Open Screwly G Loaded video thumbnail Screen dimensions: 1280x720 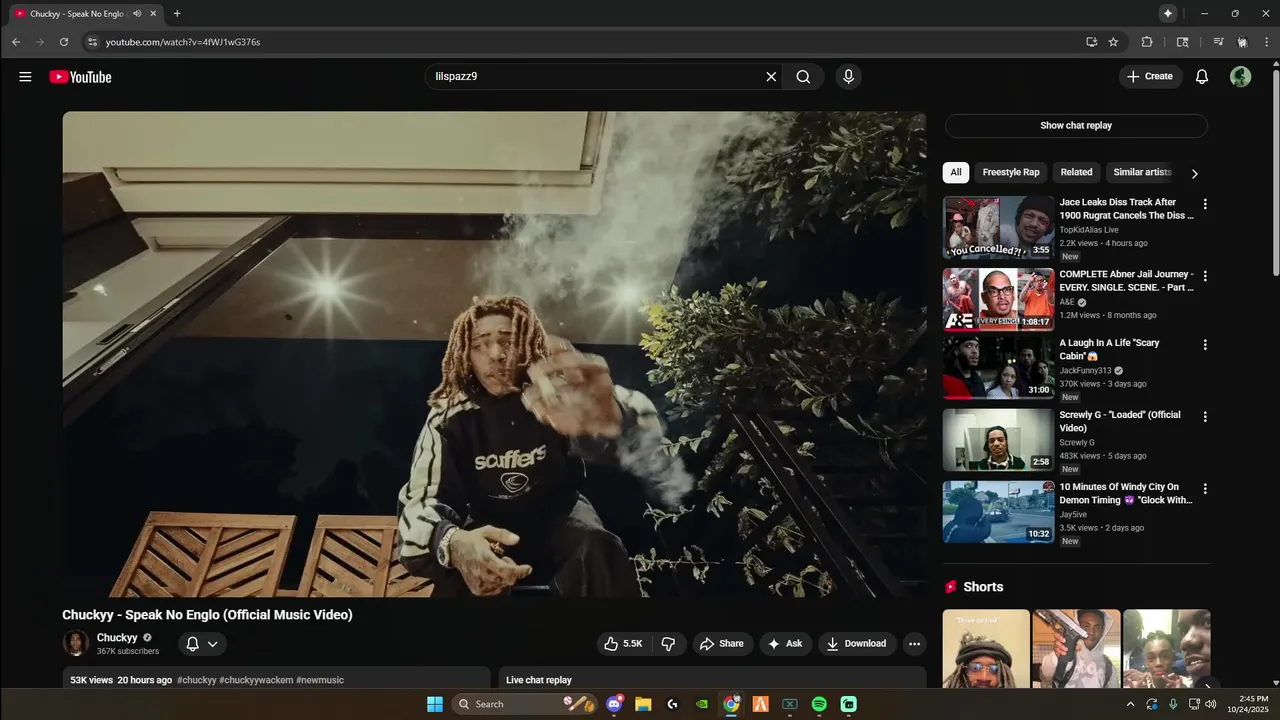[x=998, y=440]
